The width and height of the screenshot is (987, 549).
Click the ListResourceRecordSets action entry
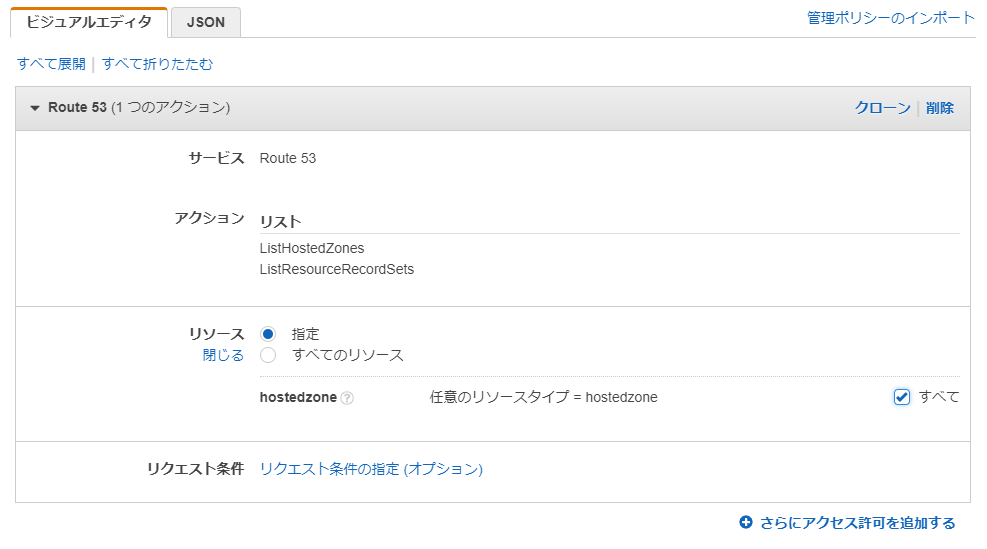337,269
